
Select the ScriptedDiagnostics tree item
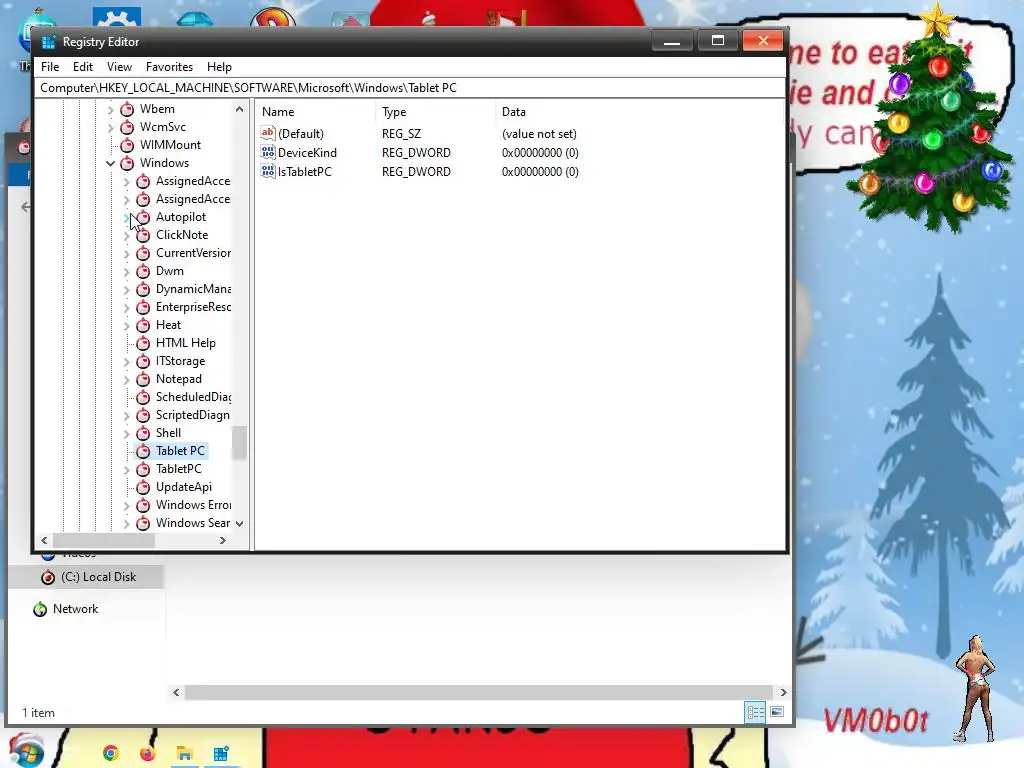(x=193, y=415)
